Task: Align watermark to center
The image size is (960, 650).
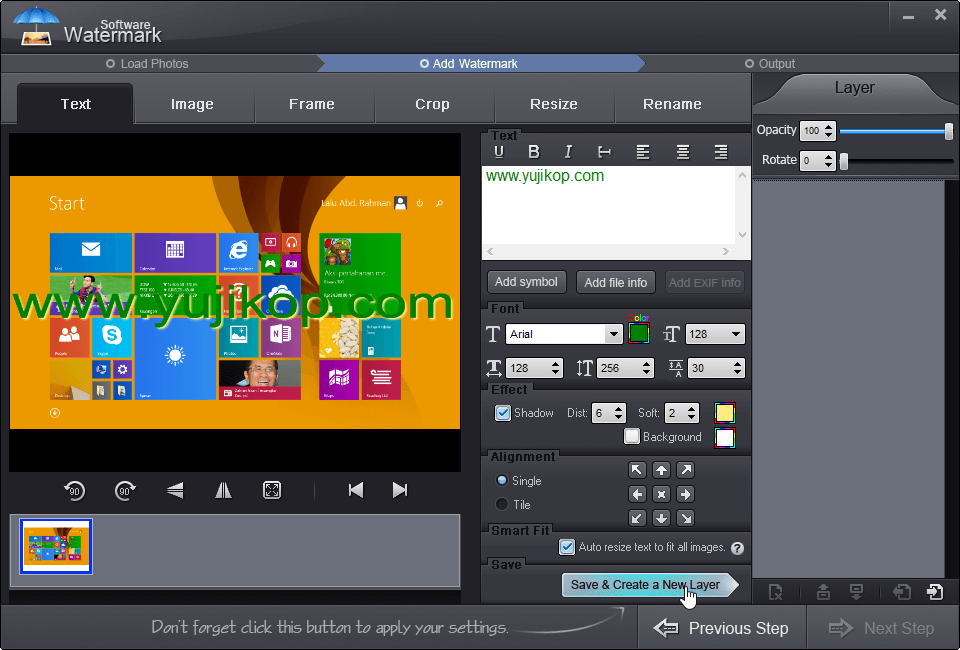Action: tap(661, 494)
